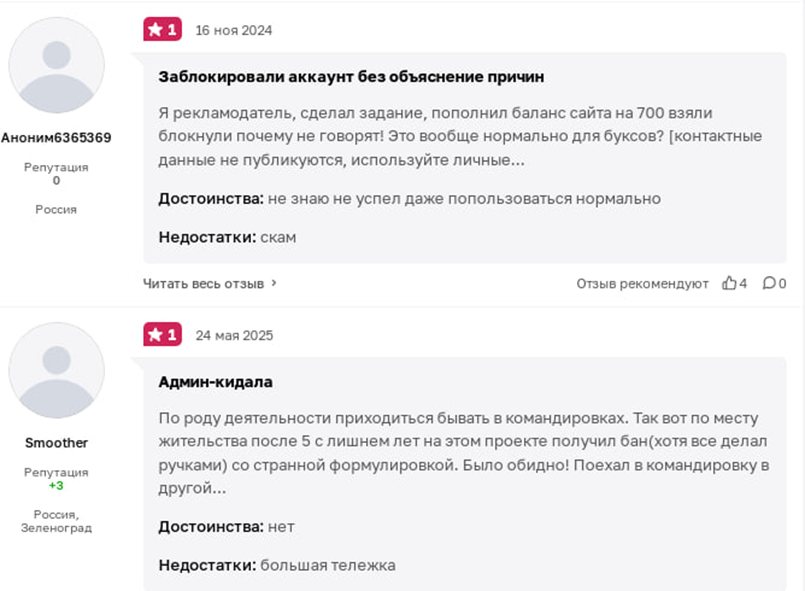Open the avatar of user Аноним6365369
Image resolution: width=805 pixels, height=591 pixels.
click(57, 65)
